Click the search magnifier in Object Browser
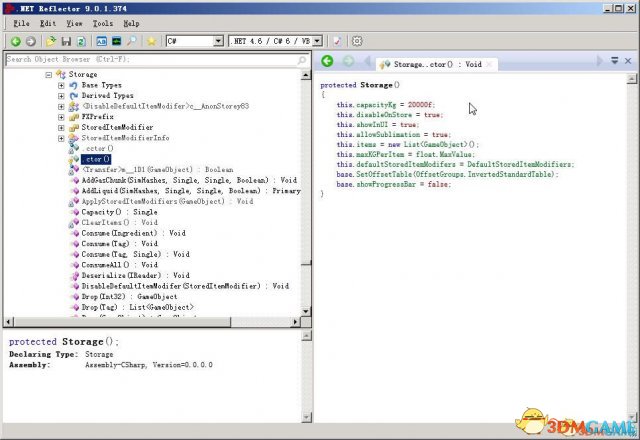The image size is (640, 440). 302,60
